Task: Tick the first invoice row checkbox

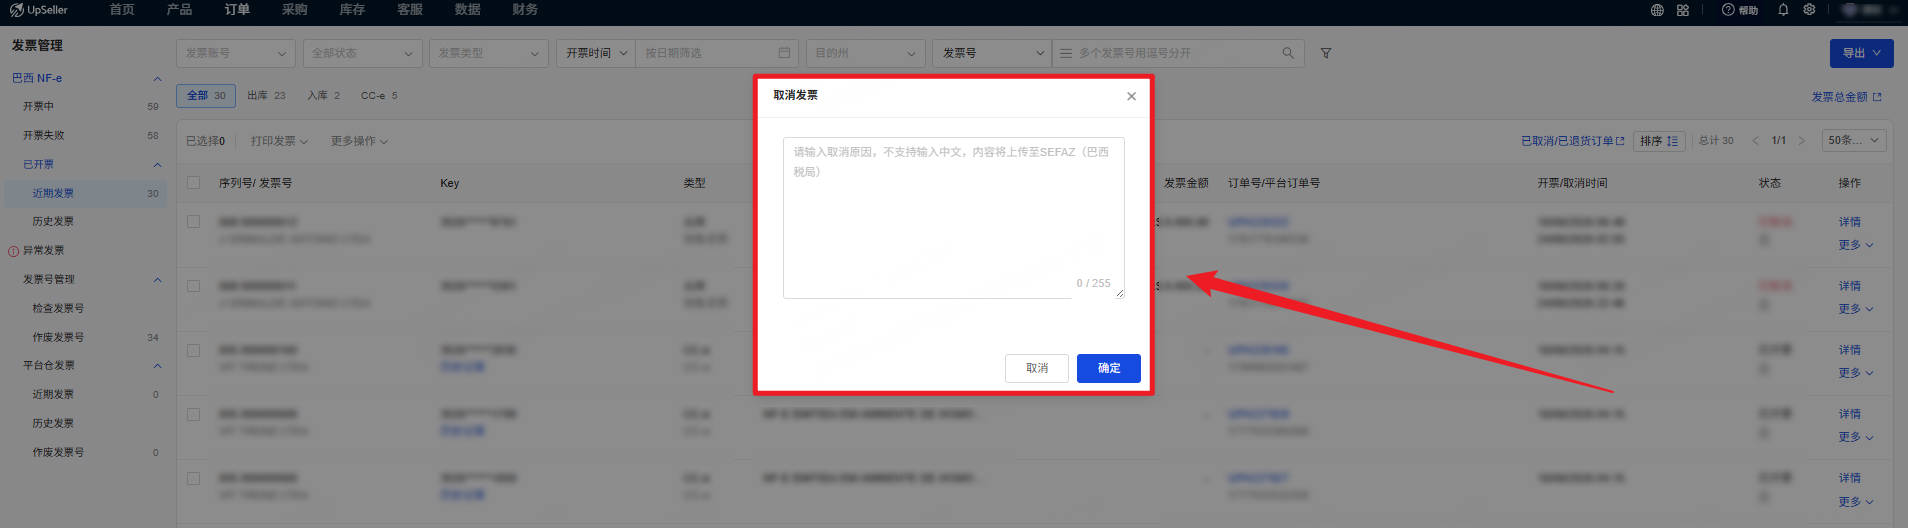Action: (194, 222)
